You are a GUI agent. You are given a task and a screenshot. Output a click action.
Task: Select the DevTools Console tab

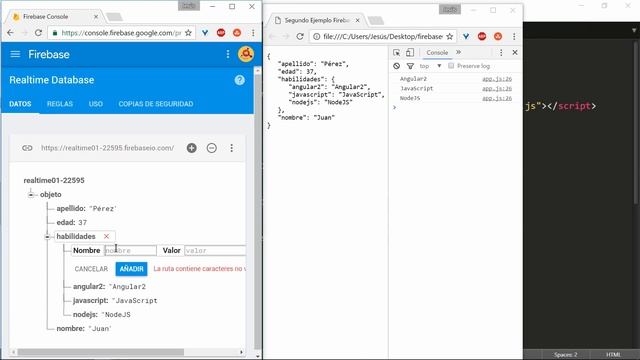point(437,53)
